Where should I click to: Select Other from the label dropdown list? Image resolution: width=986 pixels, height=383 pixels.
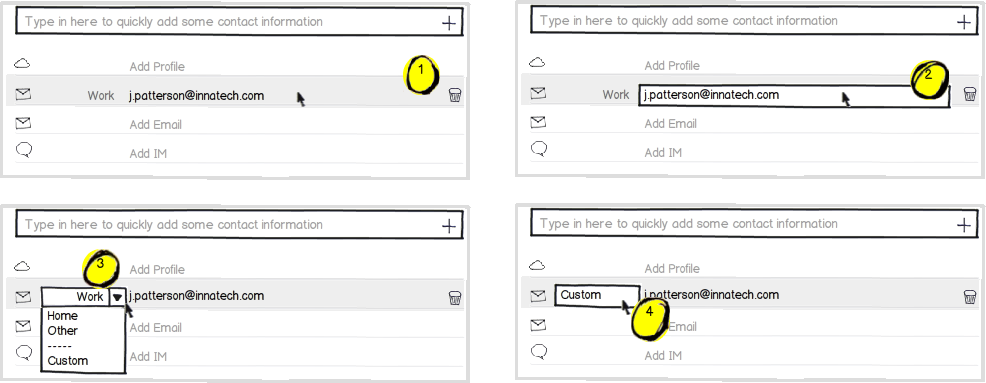(x=62, y=331)
